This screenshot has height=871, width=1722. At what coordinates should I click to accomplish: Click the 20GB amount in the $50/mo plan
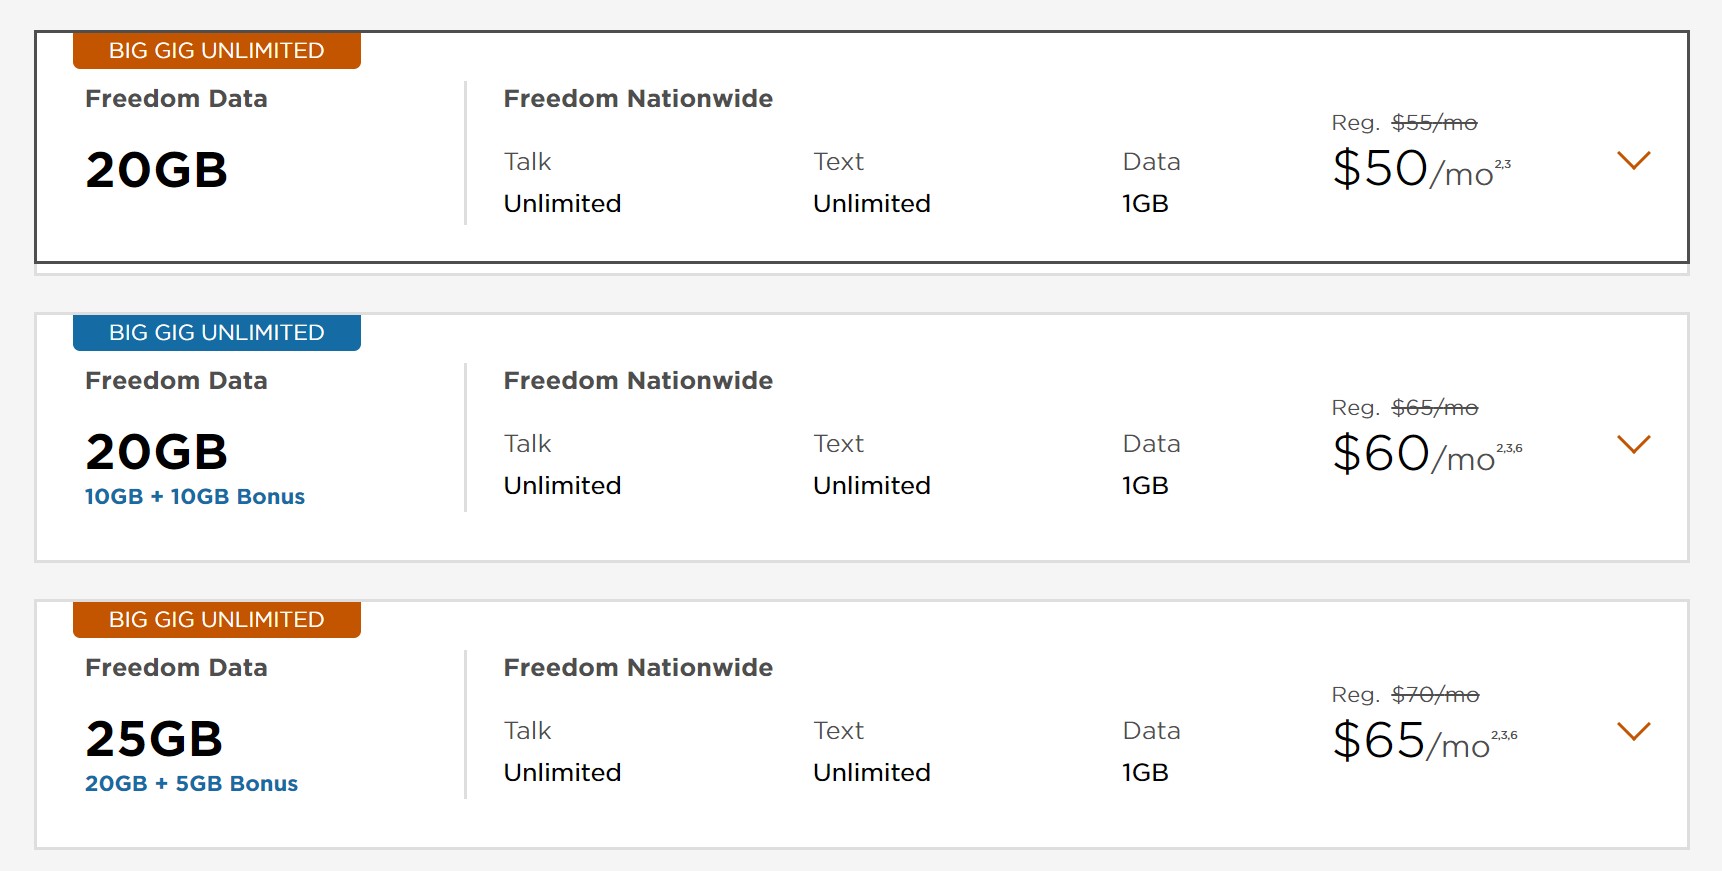[157, 170]
